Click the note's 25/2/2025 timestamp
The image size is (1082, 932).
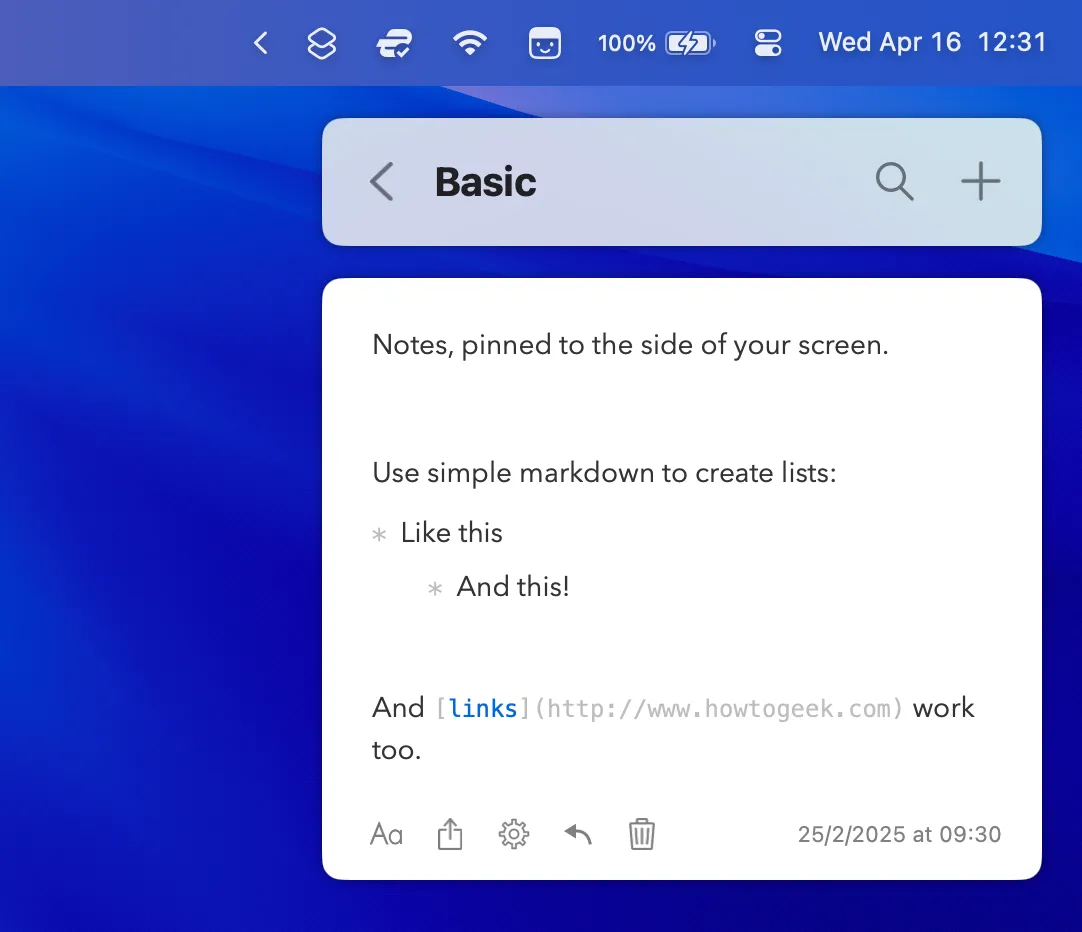(x=898, y=834)
